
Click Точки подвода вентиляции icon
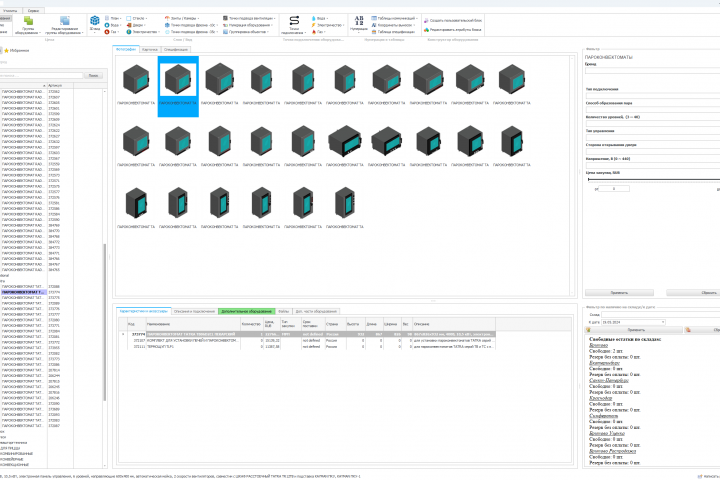tap(225, 18)
